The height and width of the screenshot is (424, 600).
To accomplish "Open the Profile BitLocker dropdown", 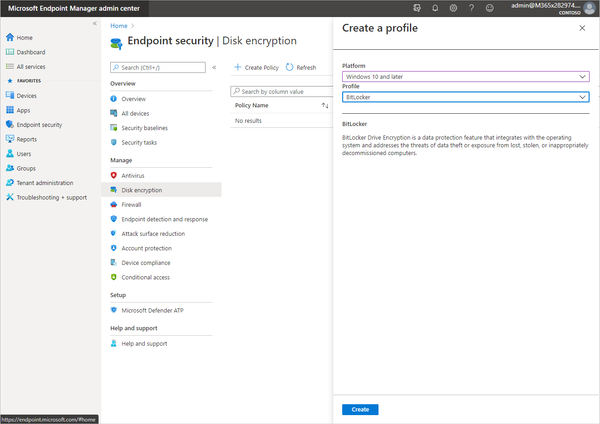I will tap(466, 97).
